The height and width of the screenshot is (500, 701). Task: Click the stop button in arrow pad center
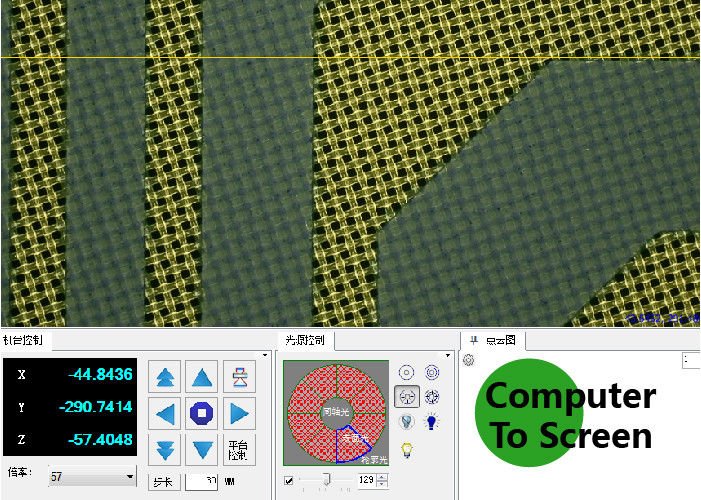tap(203, 413)
